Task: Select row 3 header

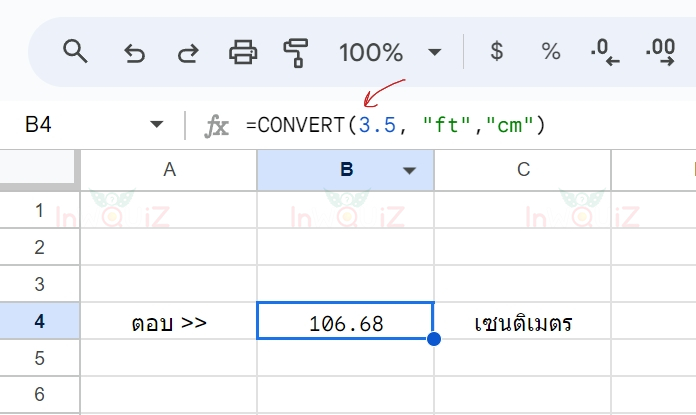Action: click(x=40, y=284)
